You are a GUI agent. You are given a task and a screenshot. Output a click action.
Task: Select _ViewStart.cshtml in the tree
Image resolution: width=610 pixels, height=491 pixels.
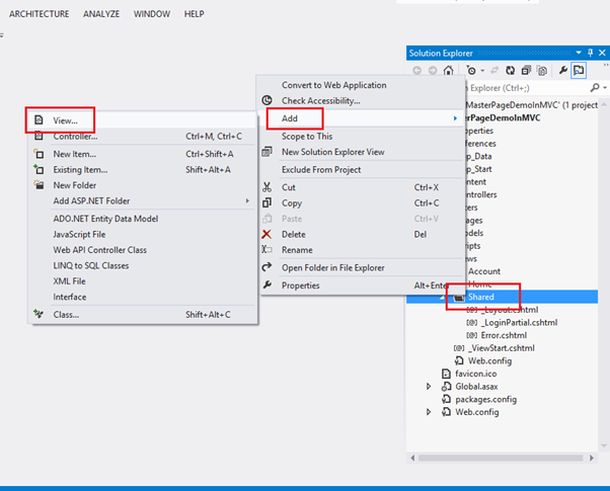point(501,348)
